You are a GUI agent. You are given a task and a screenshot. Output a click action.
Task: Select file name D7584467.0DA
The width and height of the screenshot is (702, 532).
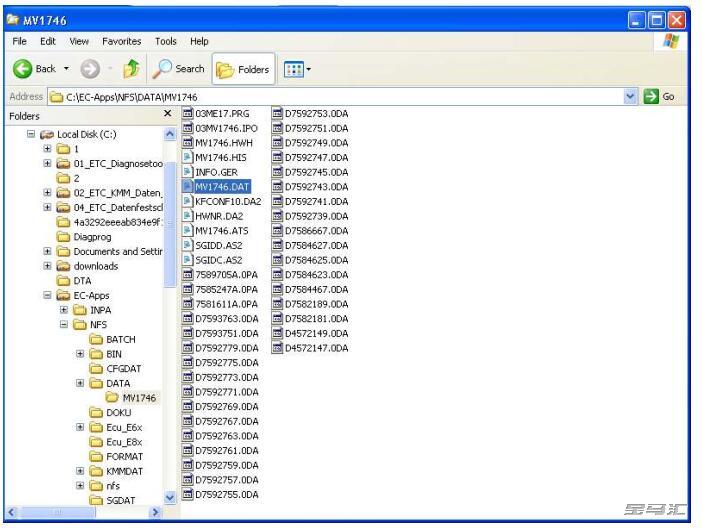317,289
